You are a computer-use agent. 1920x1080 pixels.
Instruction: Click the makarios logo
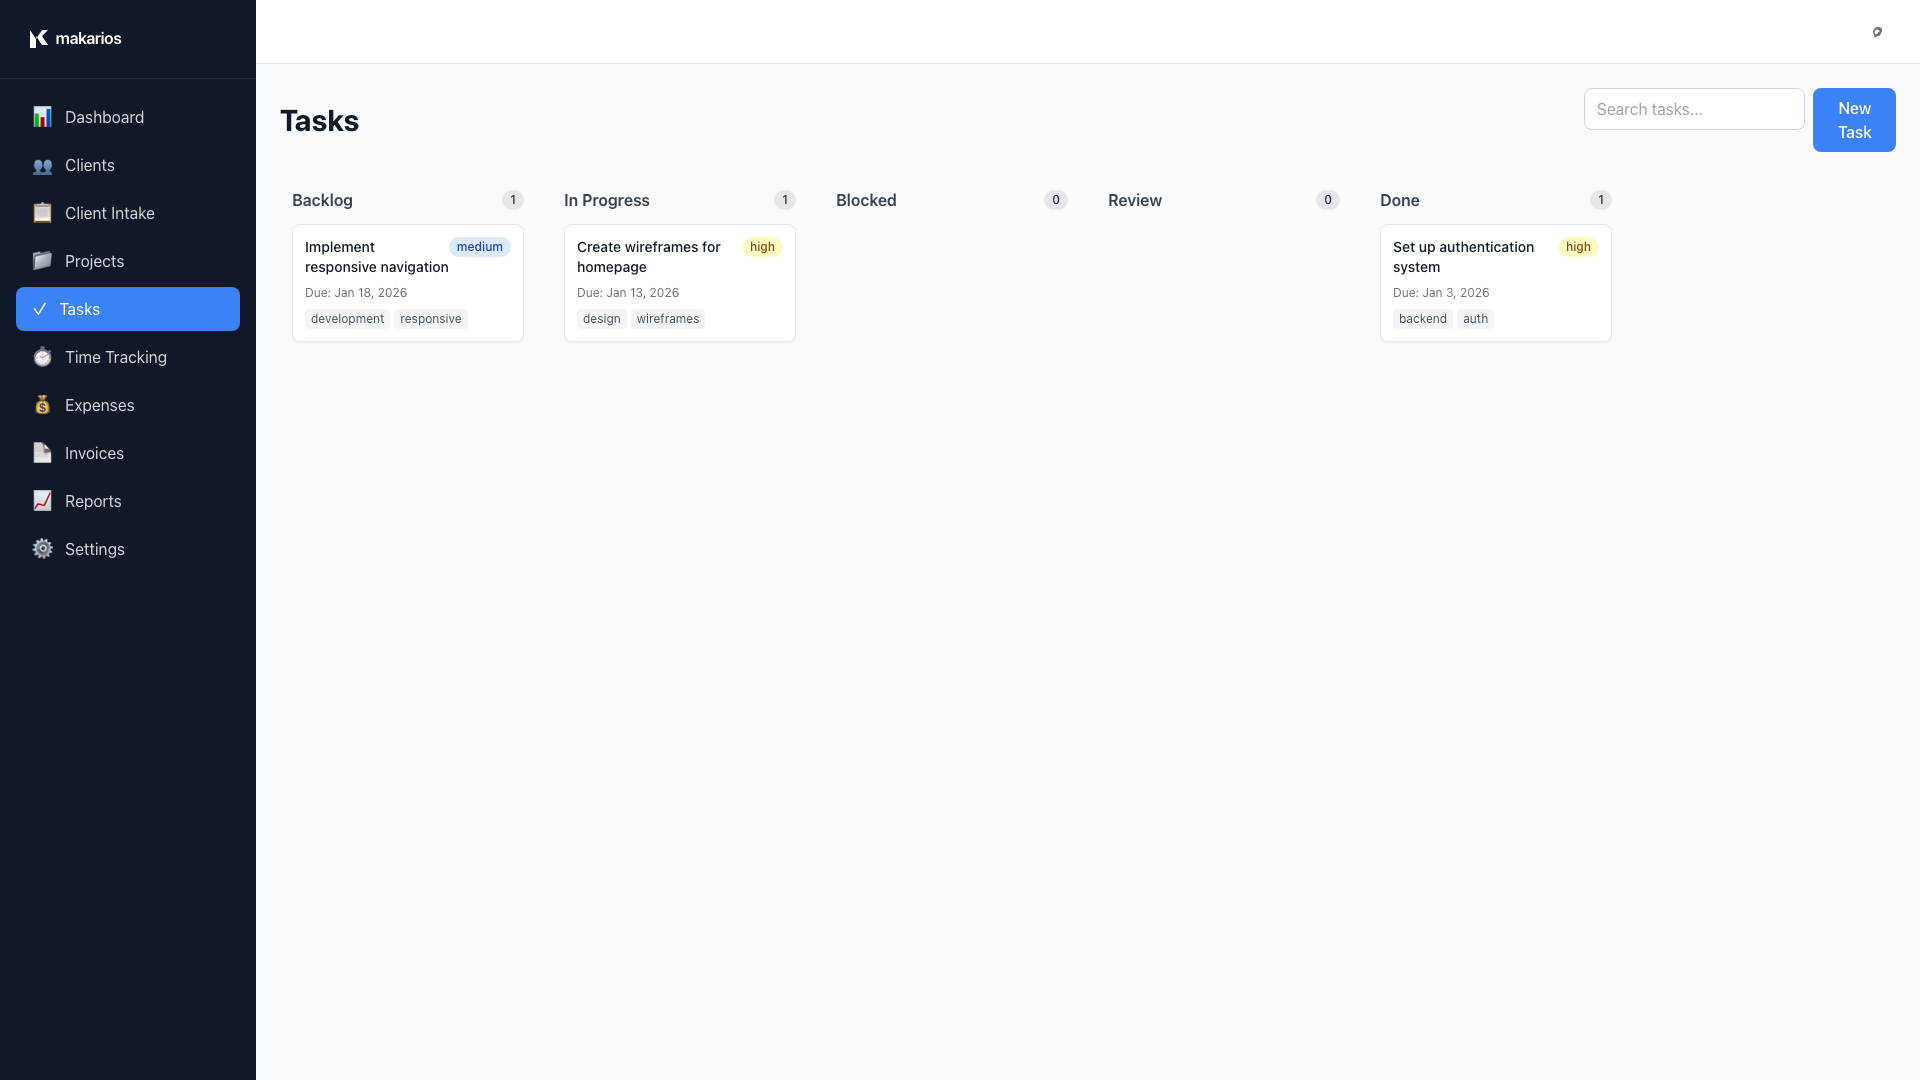pyautogui.click(x=75, y=38)
